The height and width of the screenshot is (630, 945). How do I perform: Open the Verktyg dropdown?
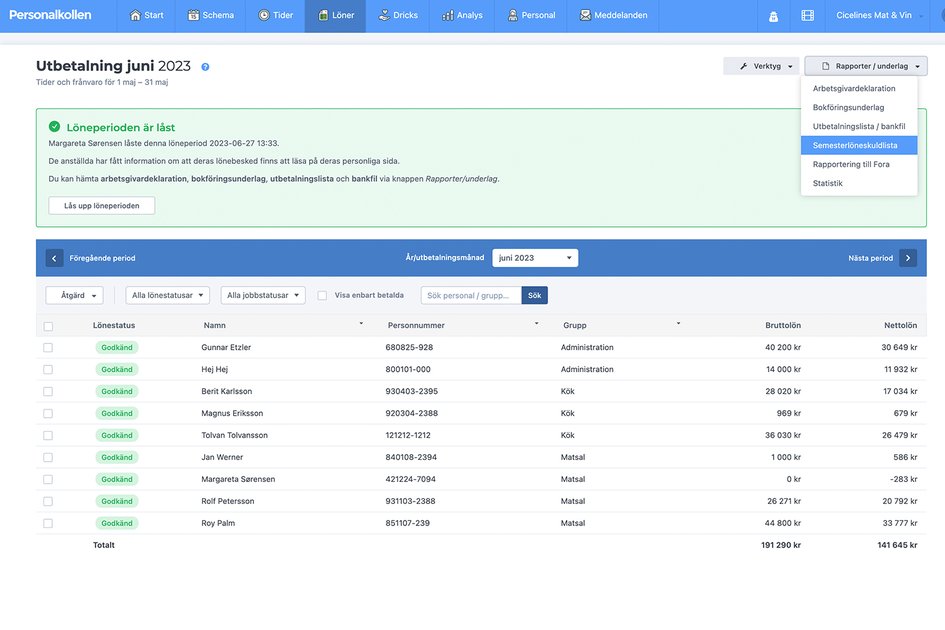761,66
